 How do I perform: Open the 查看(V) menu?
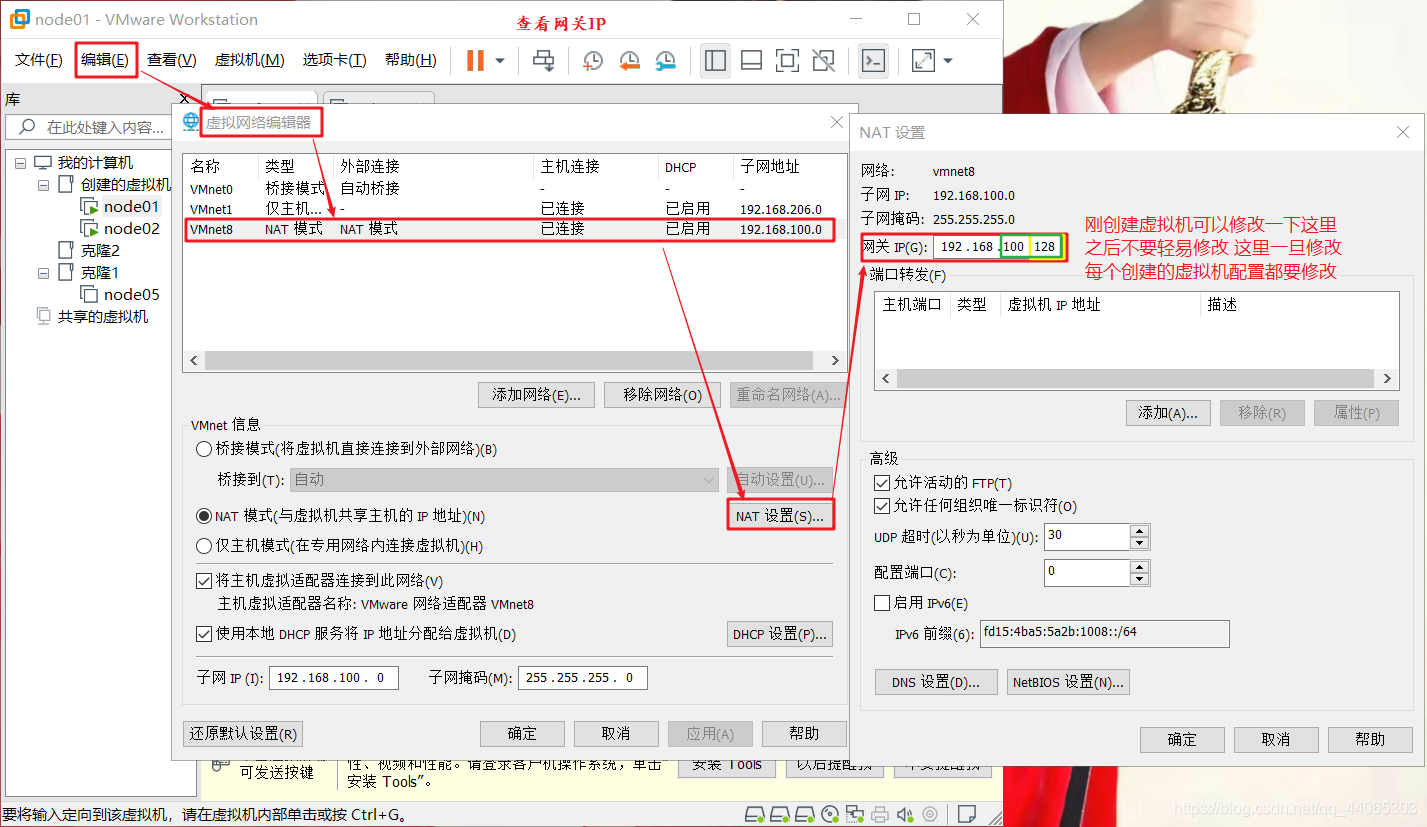pos(171,60)
